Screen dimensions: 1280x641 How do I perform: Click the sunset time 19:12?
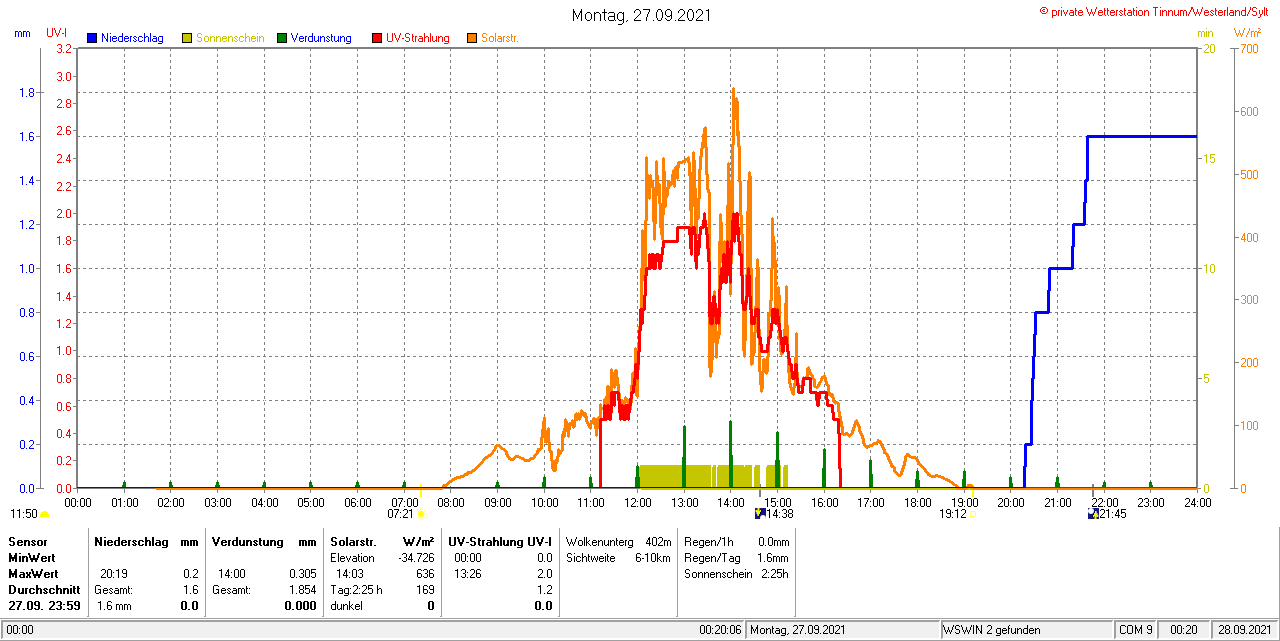point(952,514)
